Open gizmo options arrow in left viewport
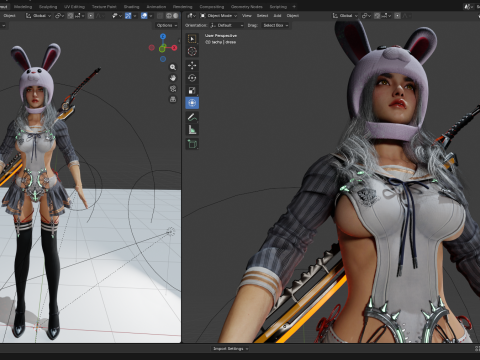Image resolution: width=480 pixels, height=360 pixels. pos(135,16)
